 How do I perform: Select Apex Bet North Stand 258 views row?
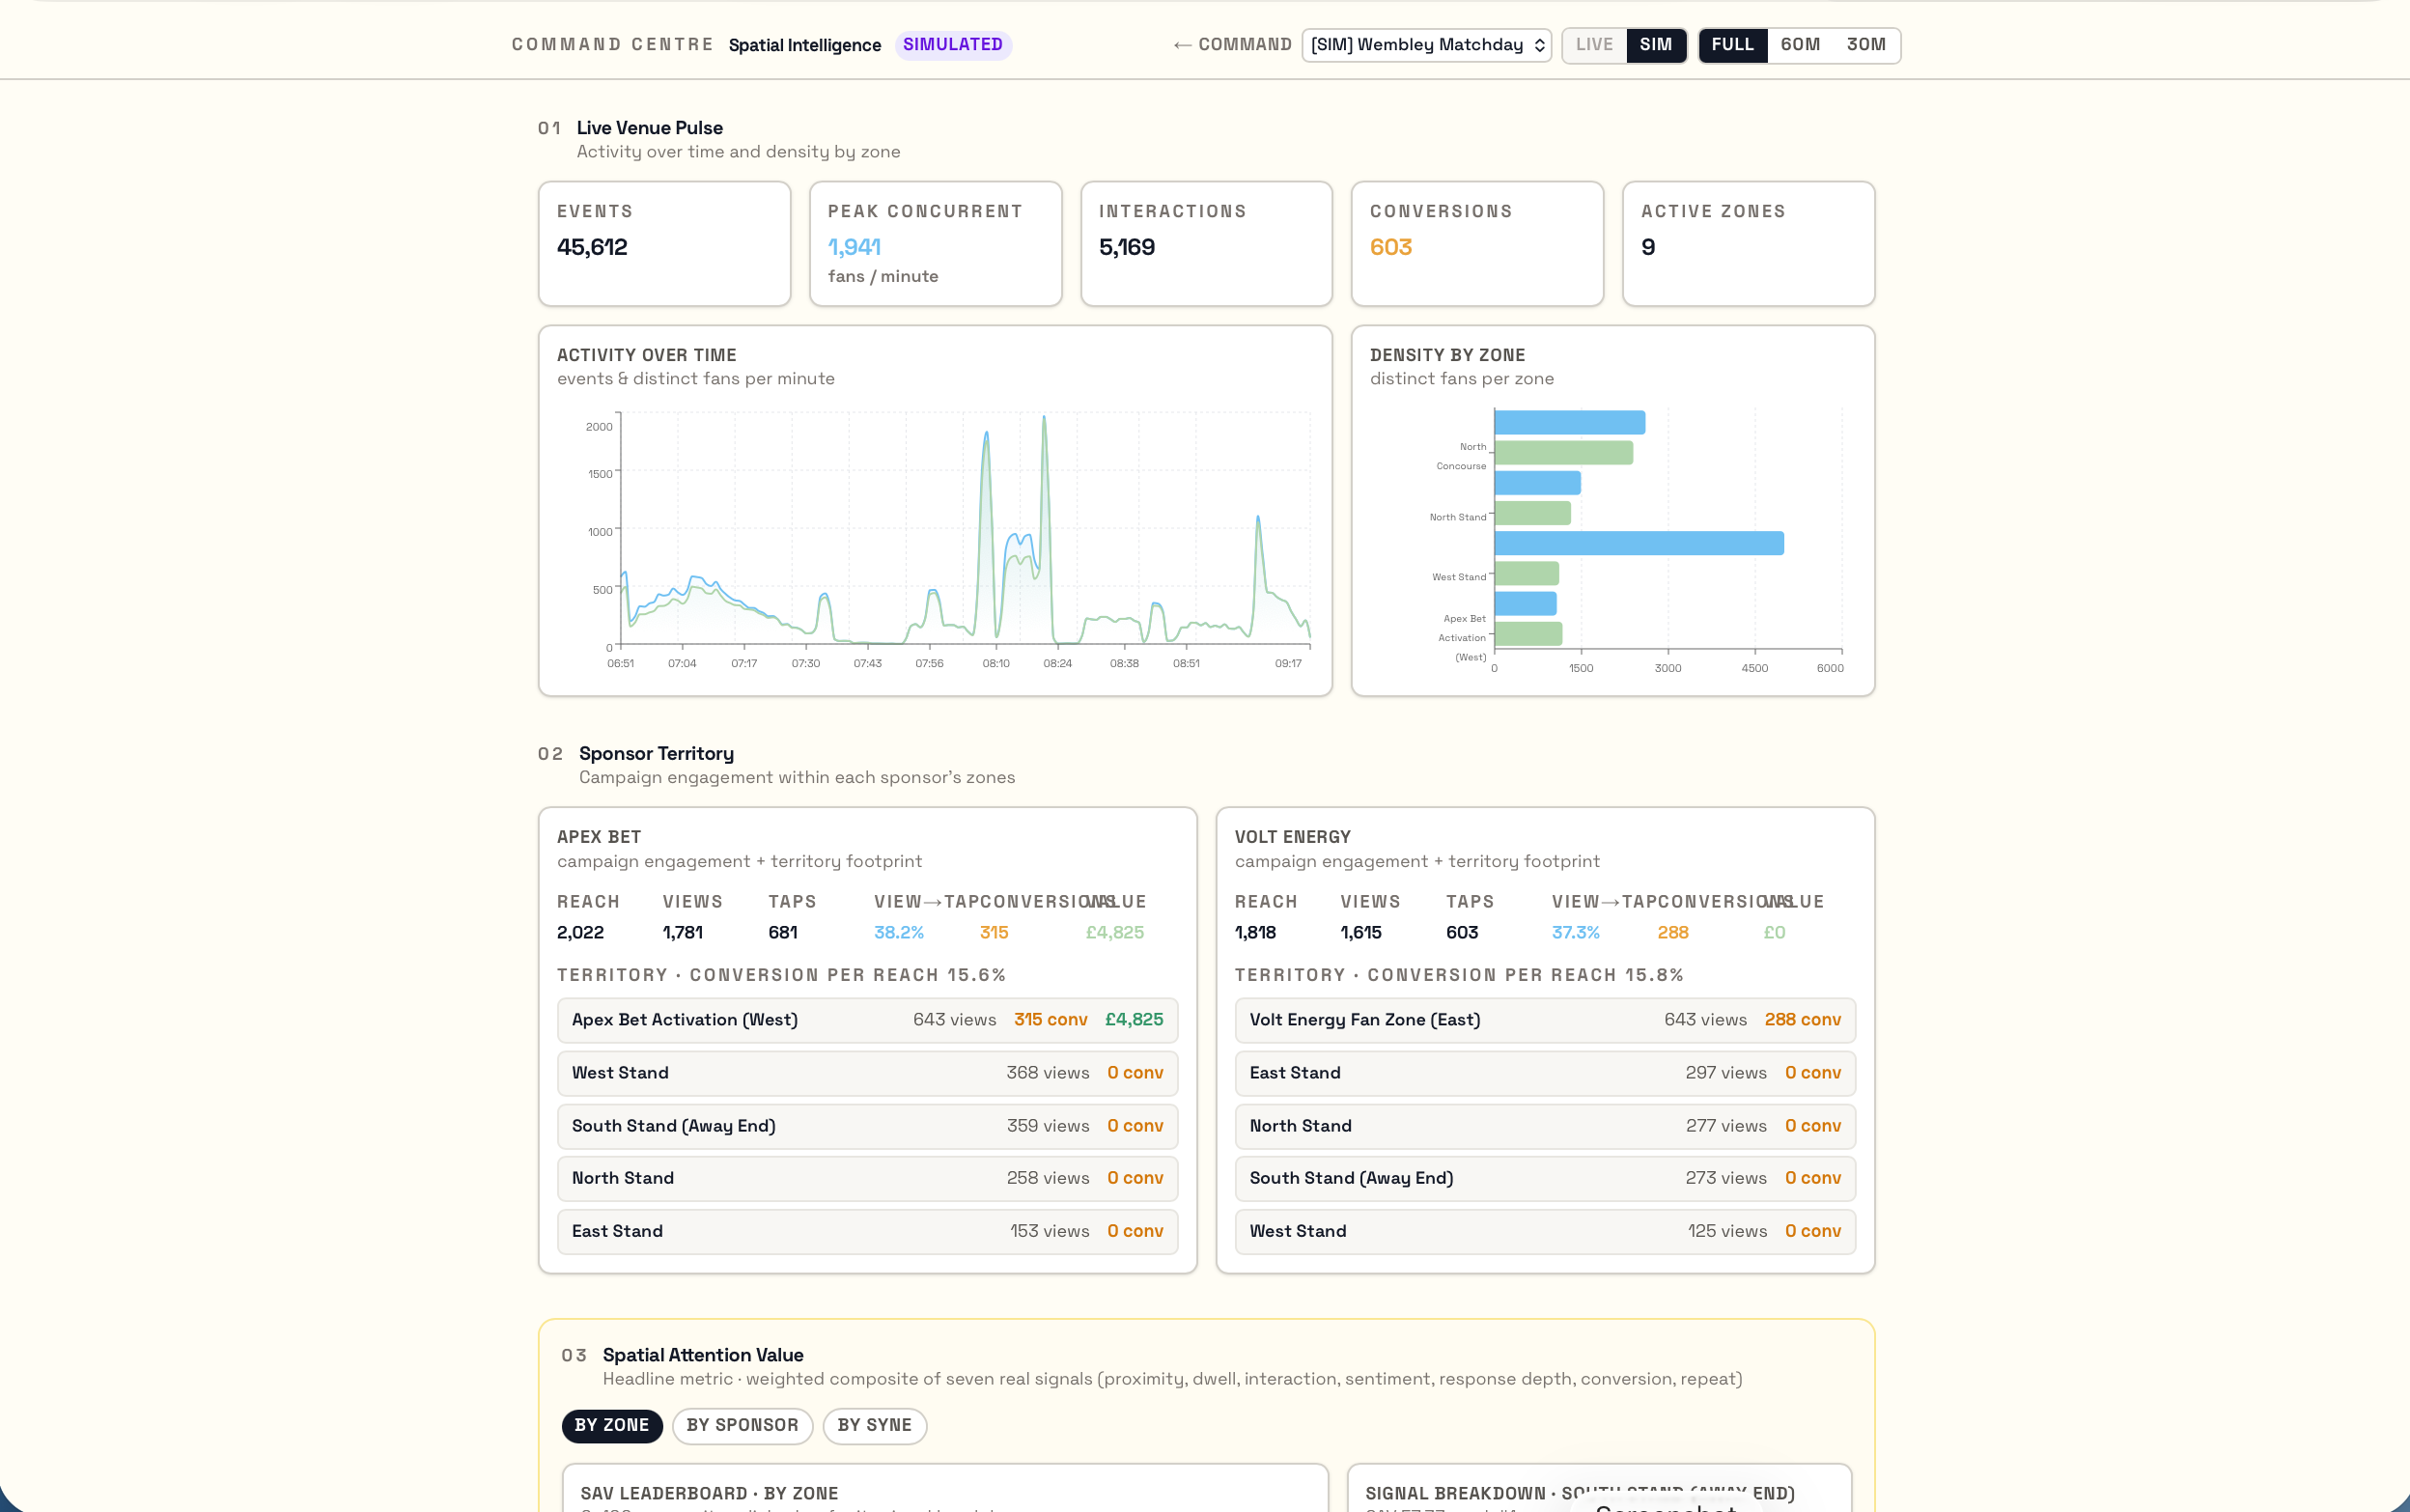click(867, 1178)
